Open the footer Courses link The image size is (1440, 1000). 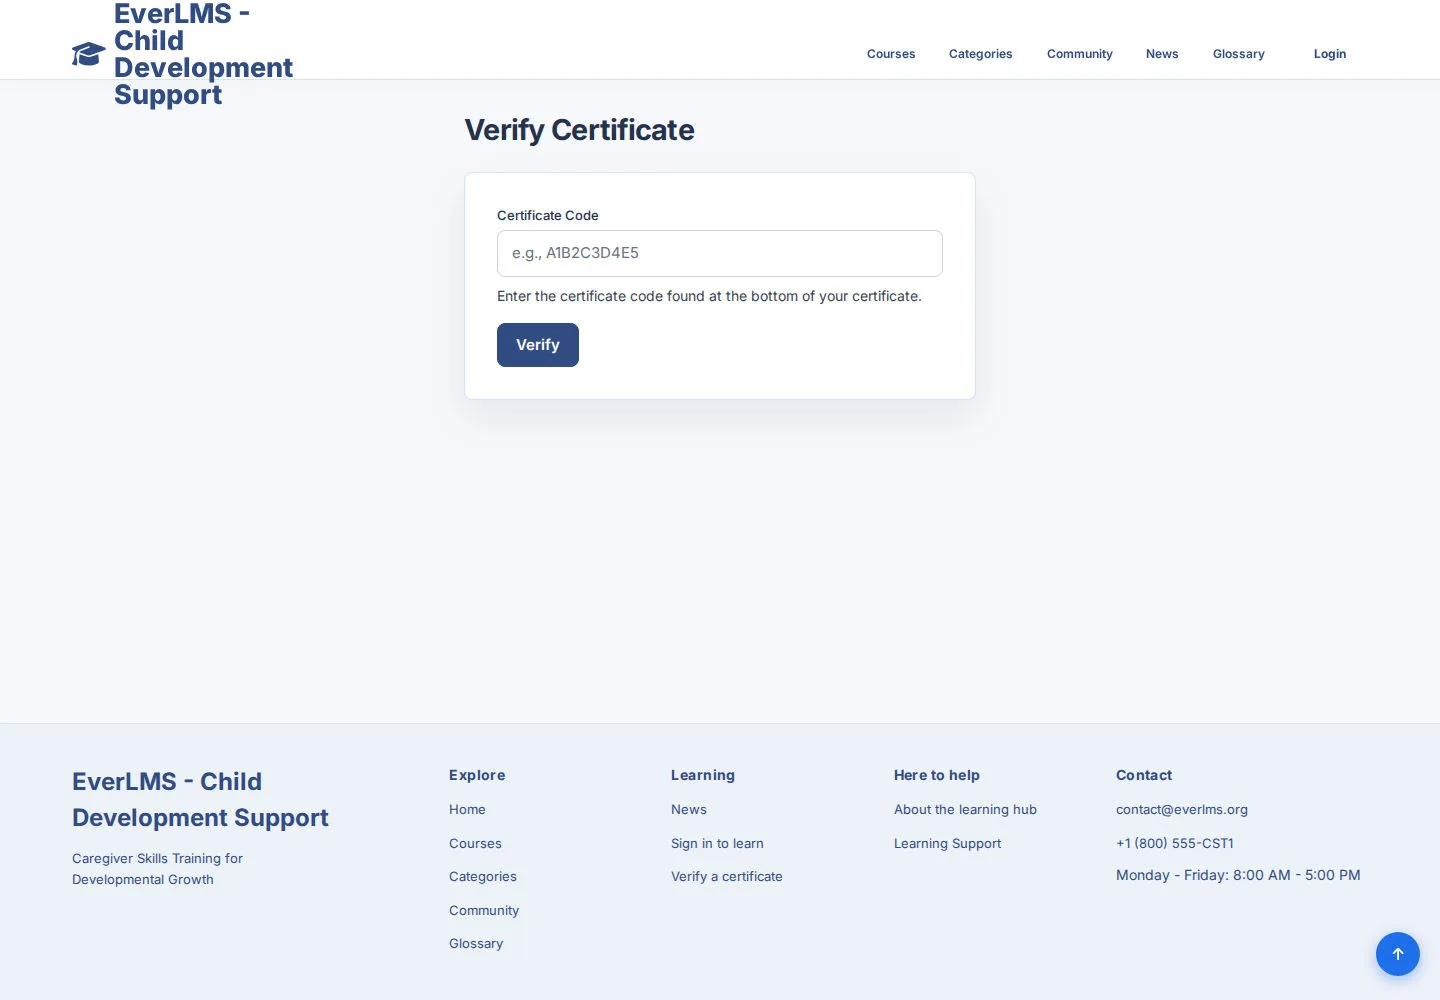point(475,844)
